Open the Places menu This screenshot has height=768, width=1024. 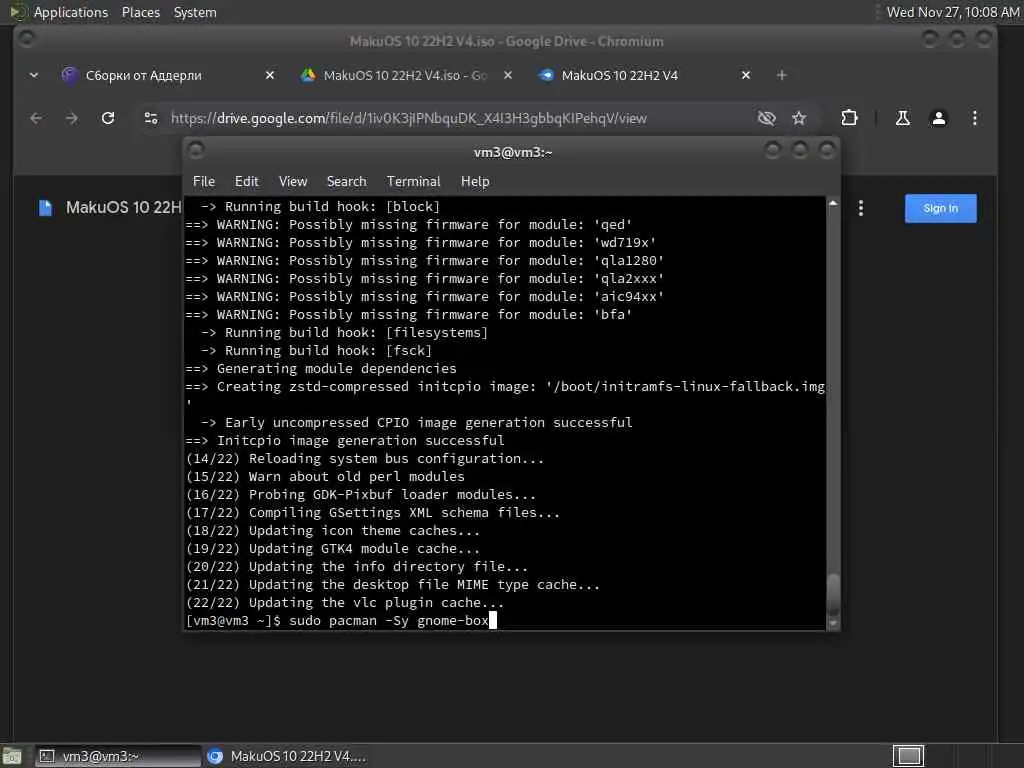coord(140,12)
